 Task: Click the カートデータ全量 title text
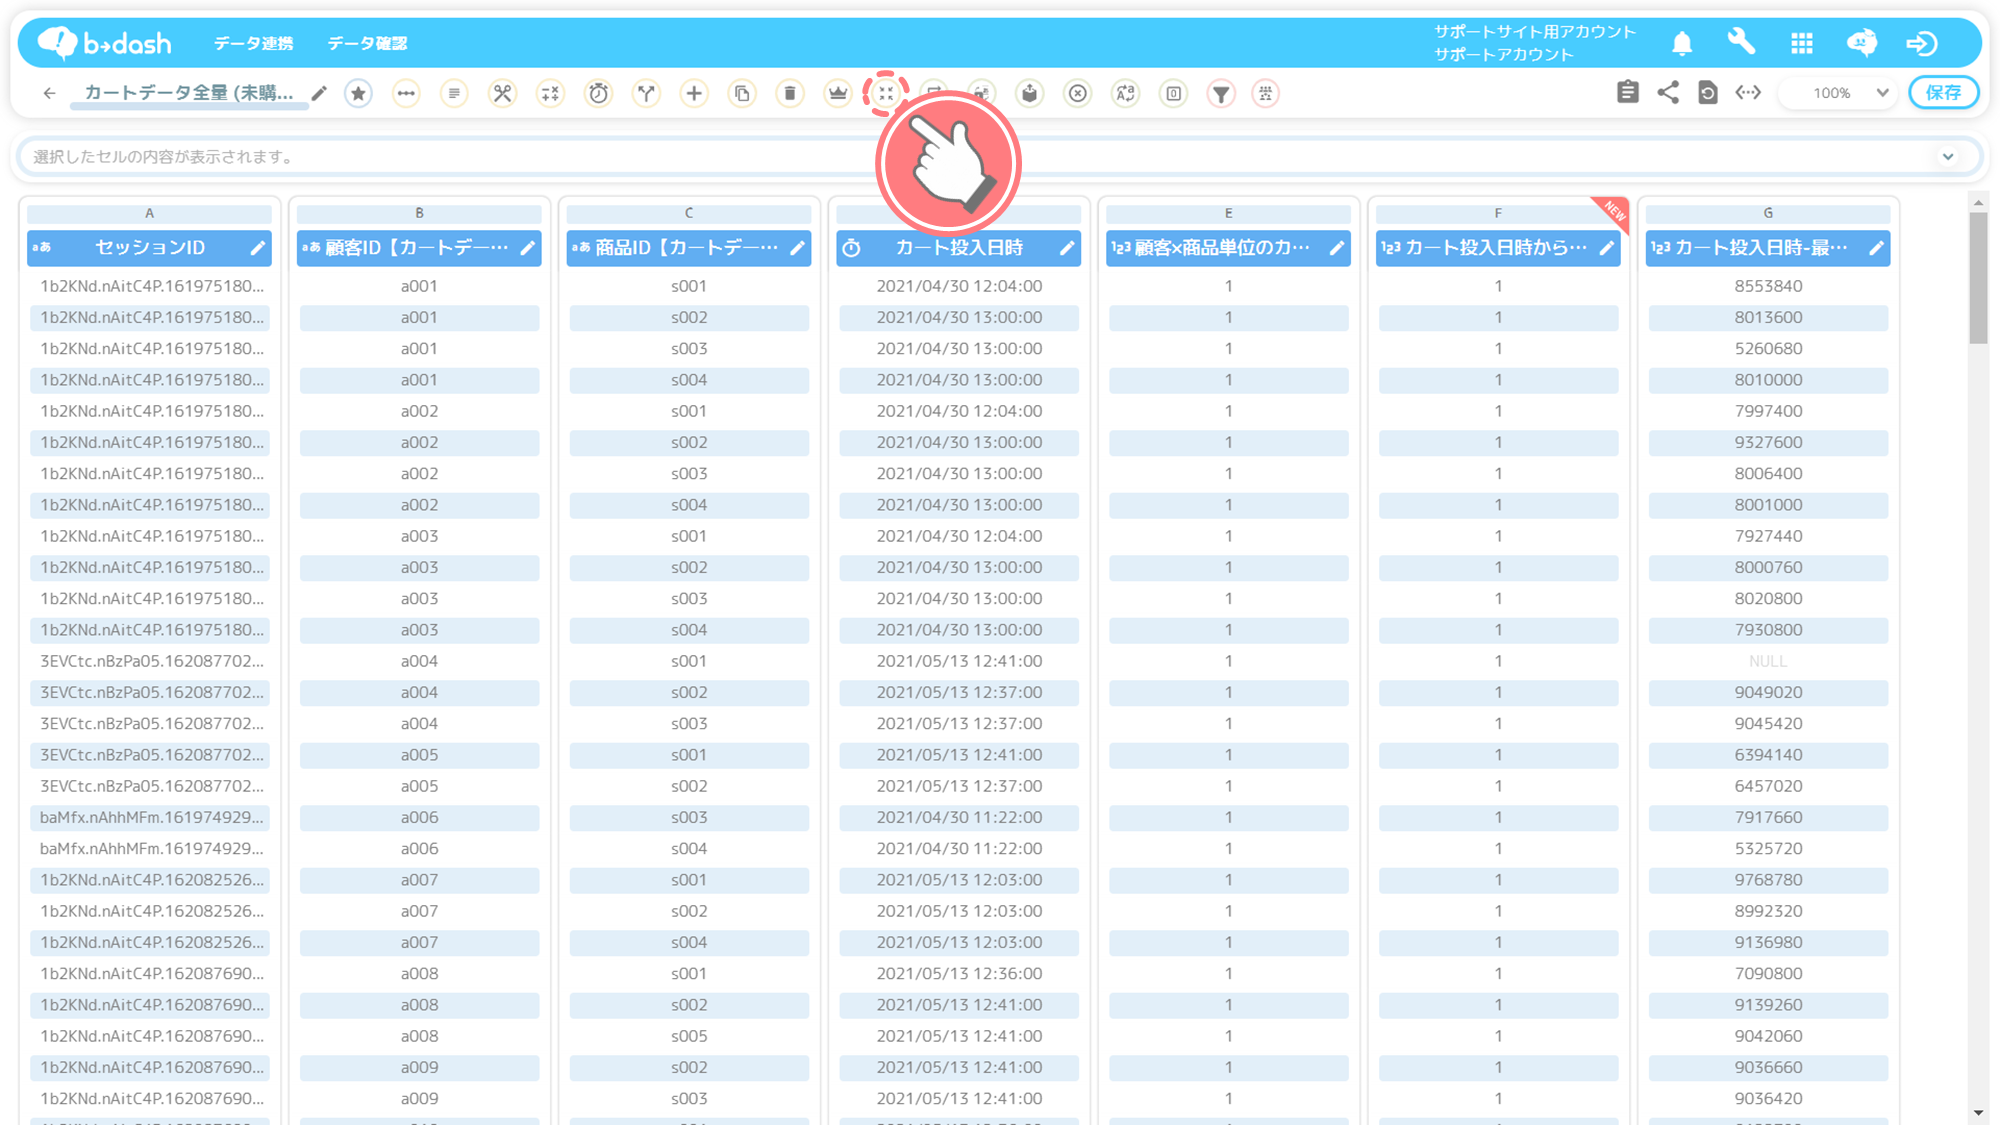tap(189, 93)
